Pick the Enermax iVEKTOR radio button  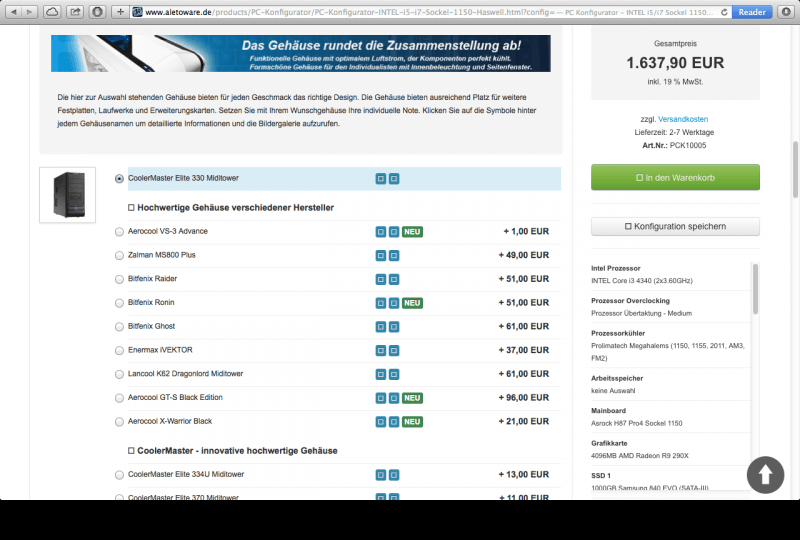click(119, 350)
